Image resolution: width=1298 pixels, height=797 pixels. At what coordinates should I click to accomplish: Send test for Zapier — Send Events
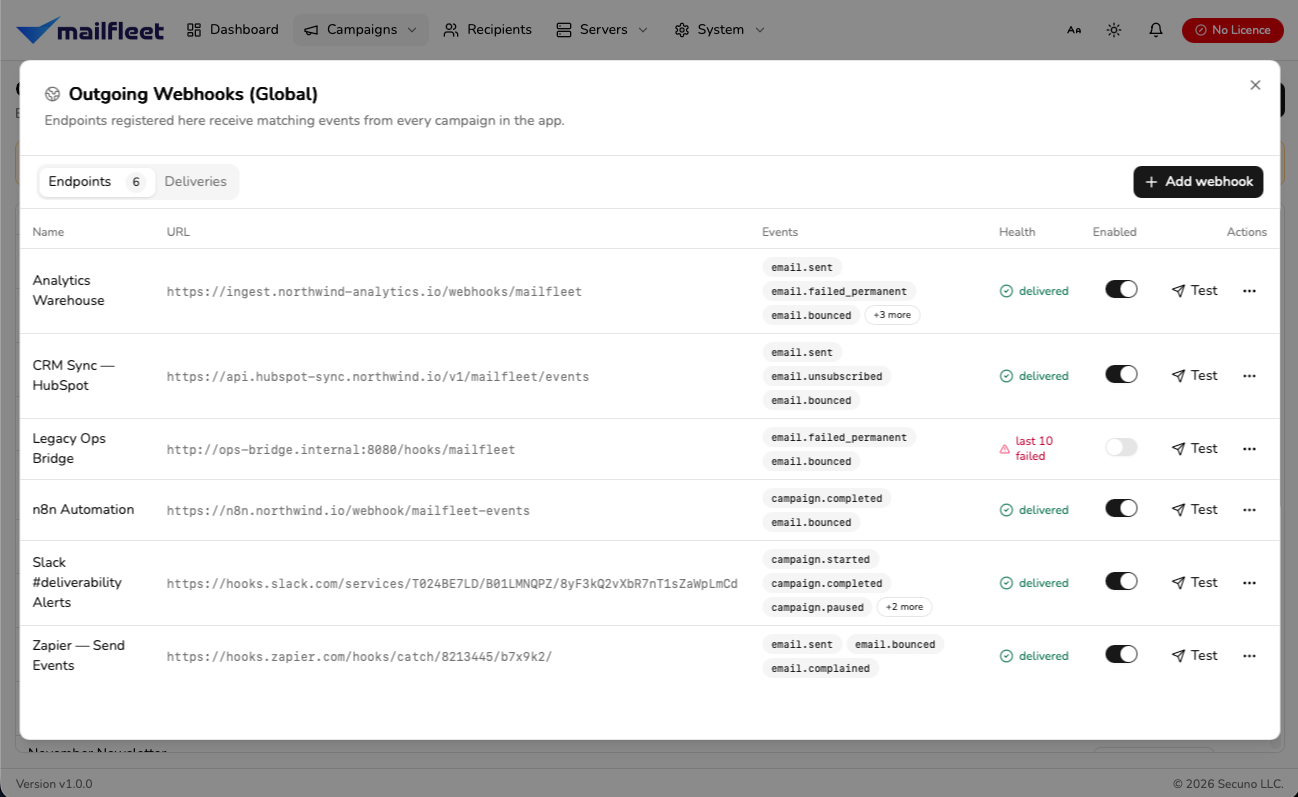point(1194,656)
